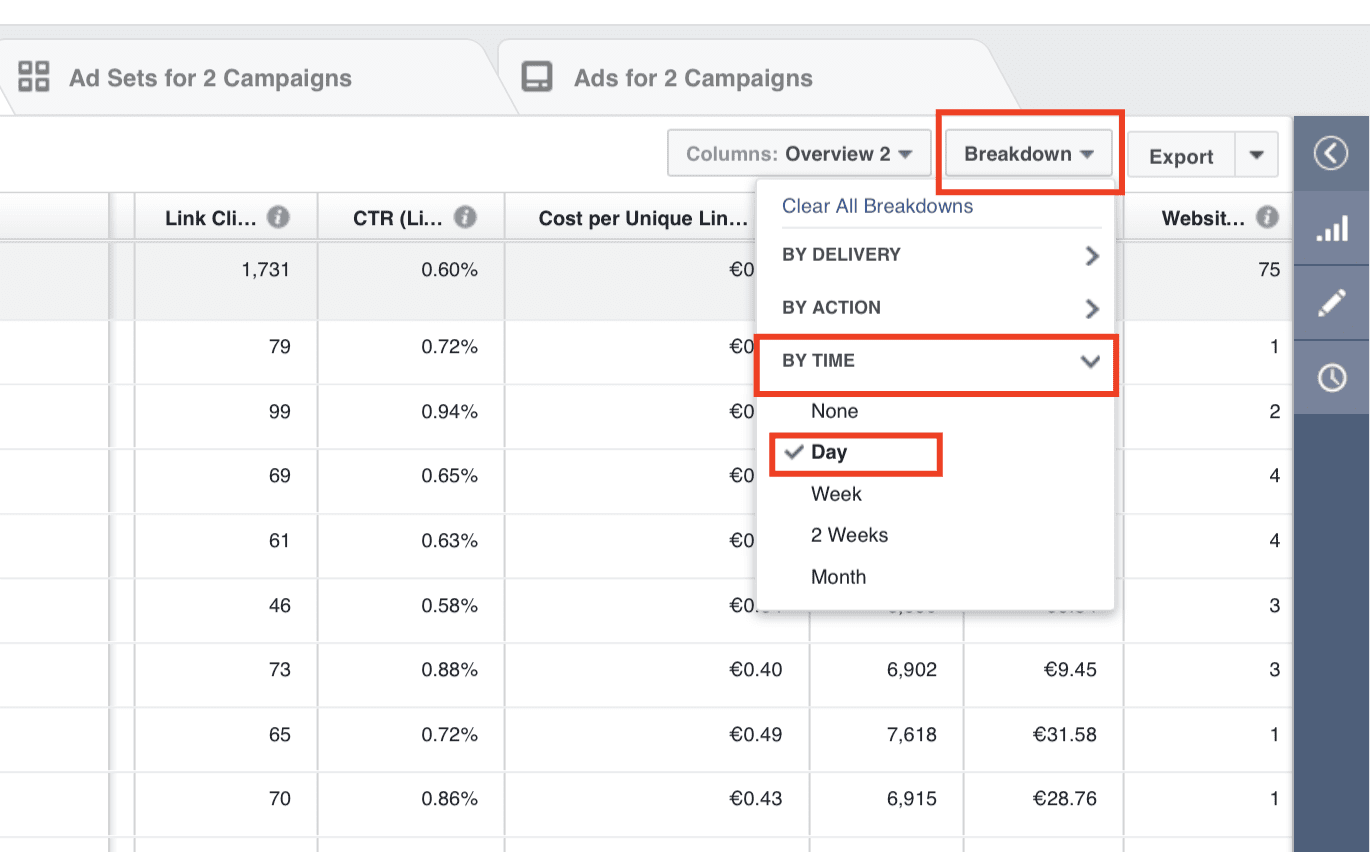Open the Export dropdown arrow
The image size is (1370, 852).
point(1257,156)
